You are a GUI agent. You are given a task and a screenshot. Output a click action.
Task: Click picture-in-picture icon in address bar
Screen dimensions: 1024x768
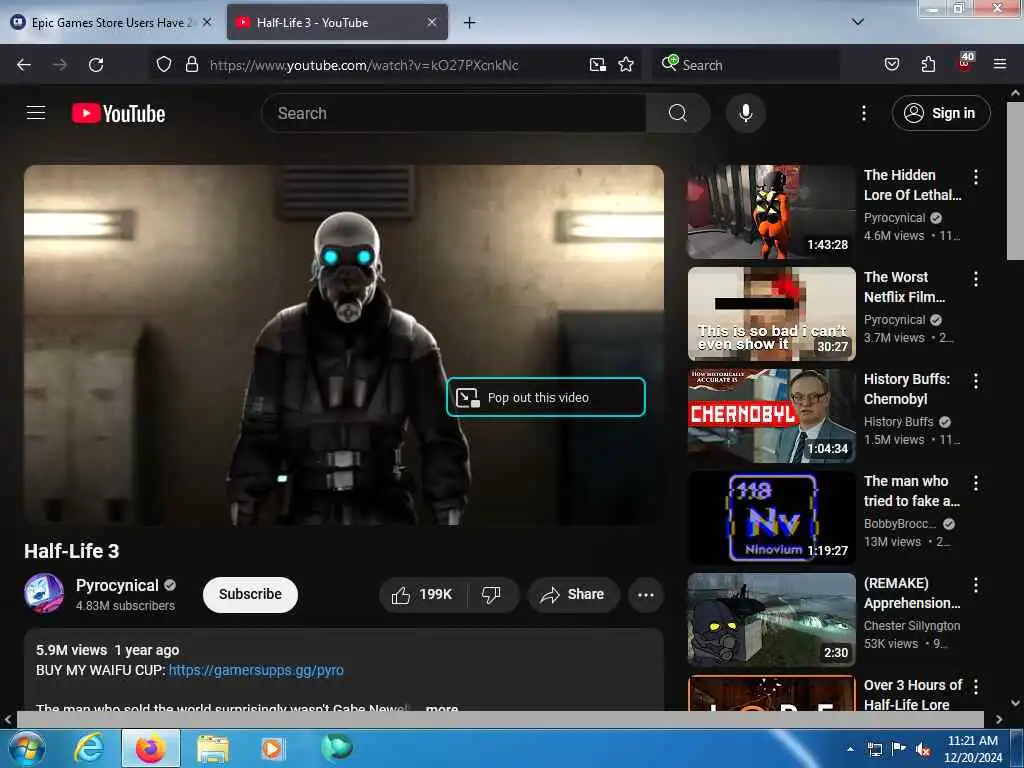(598, 64)
